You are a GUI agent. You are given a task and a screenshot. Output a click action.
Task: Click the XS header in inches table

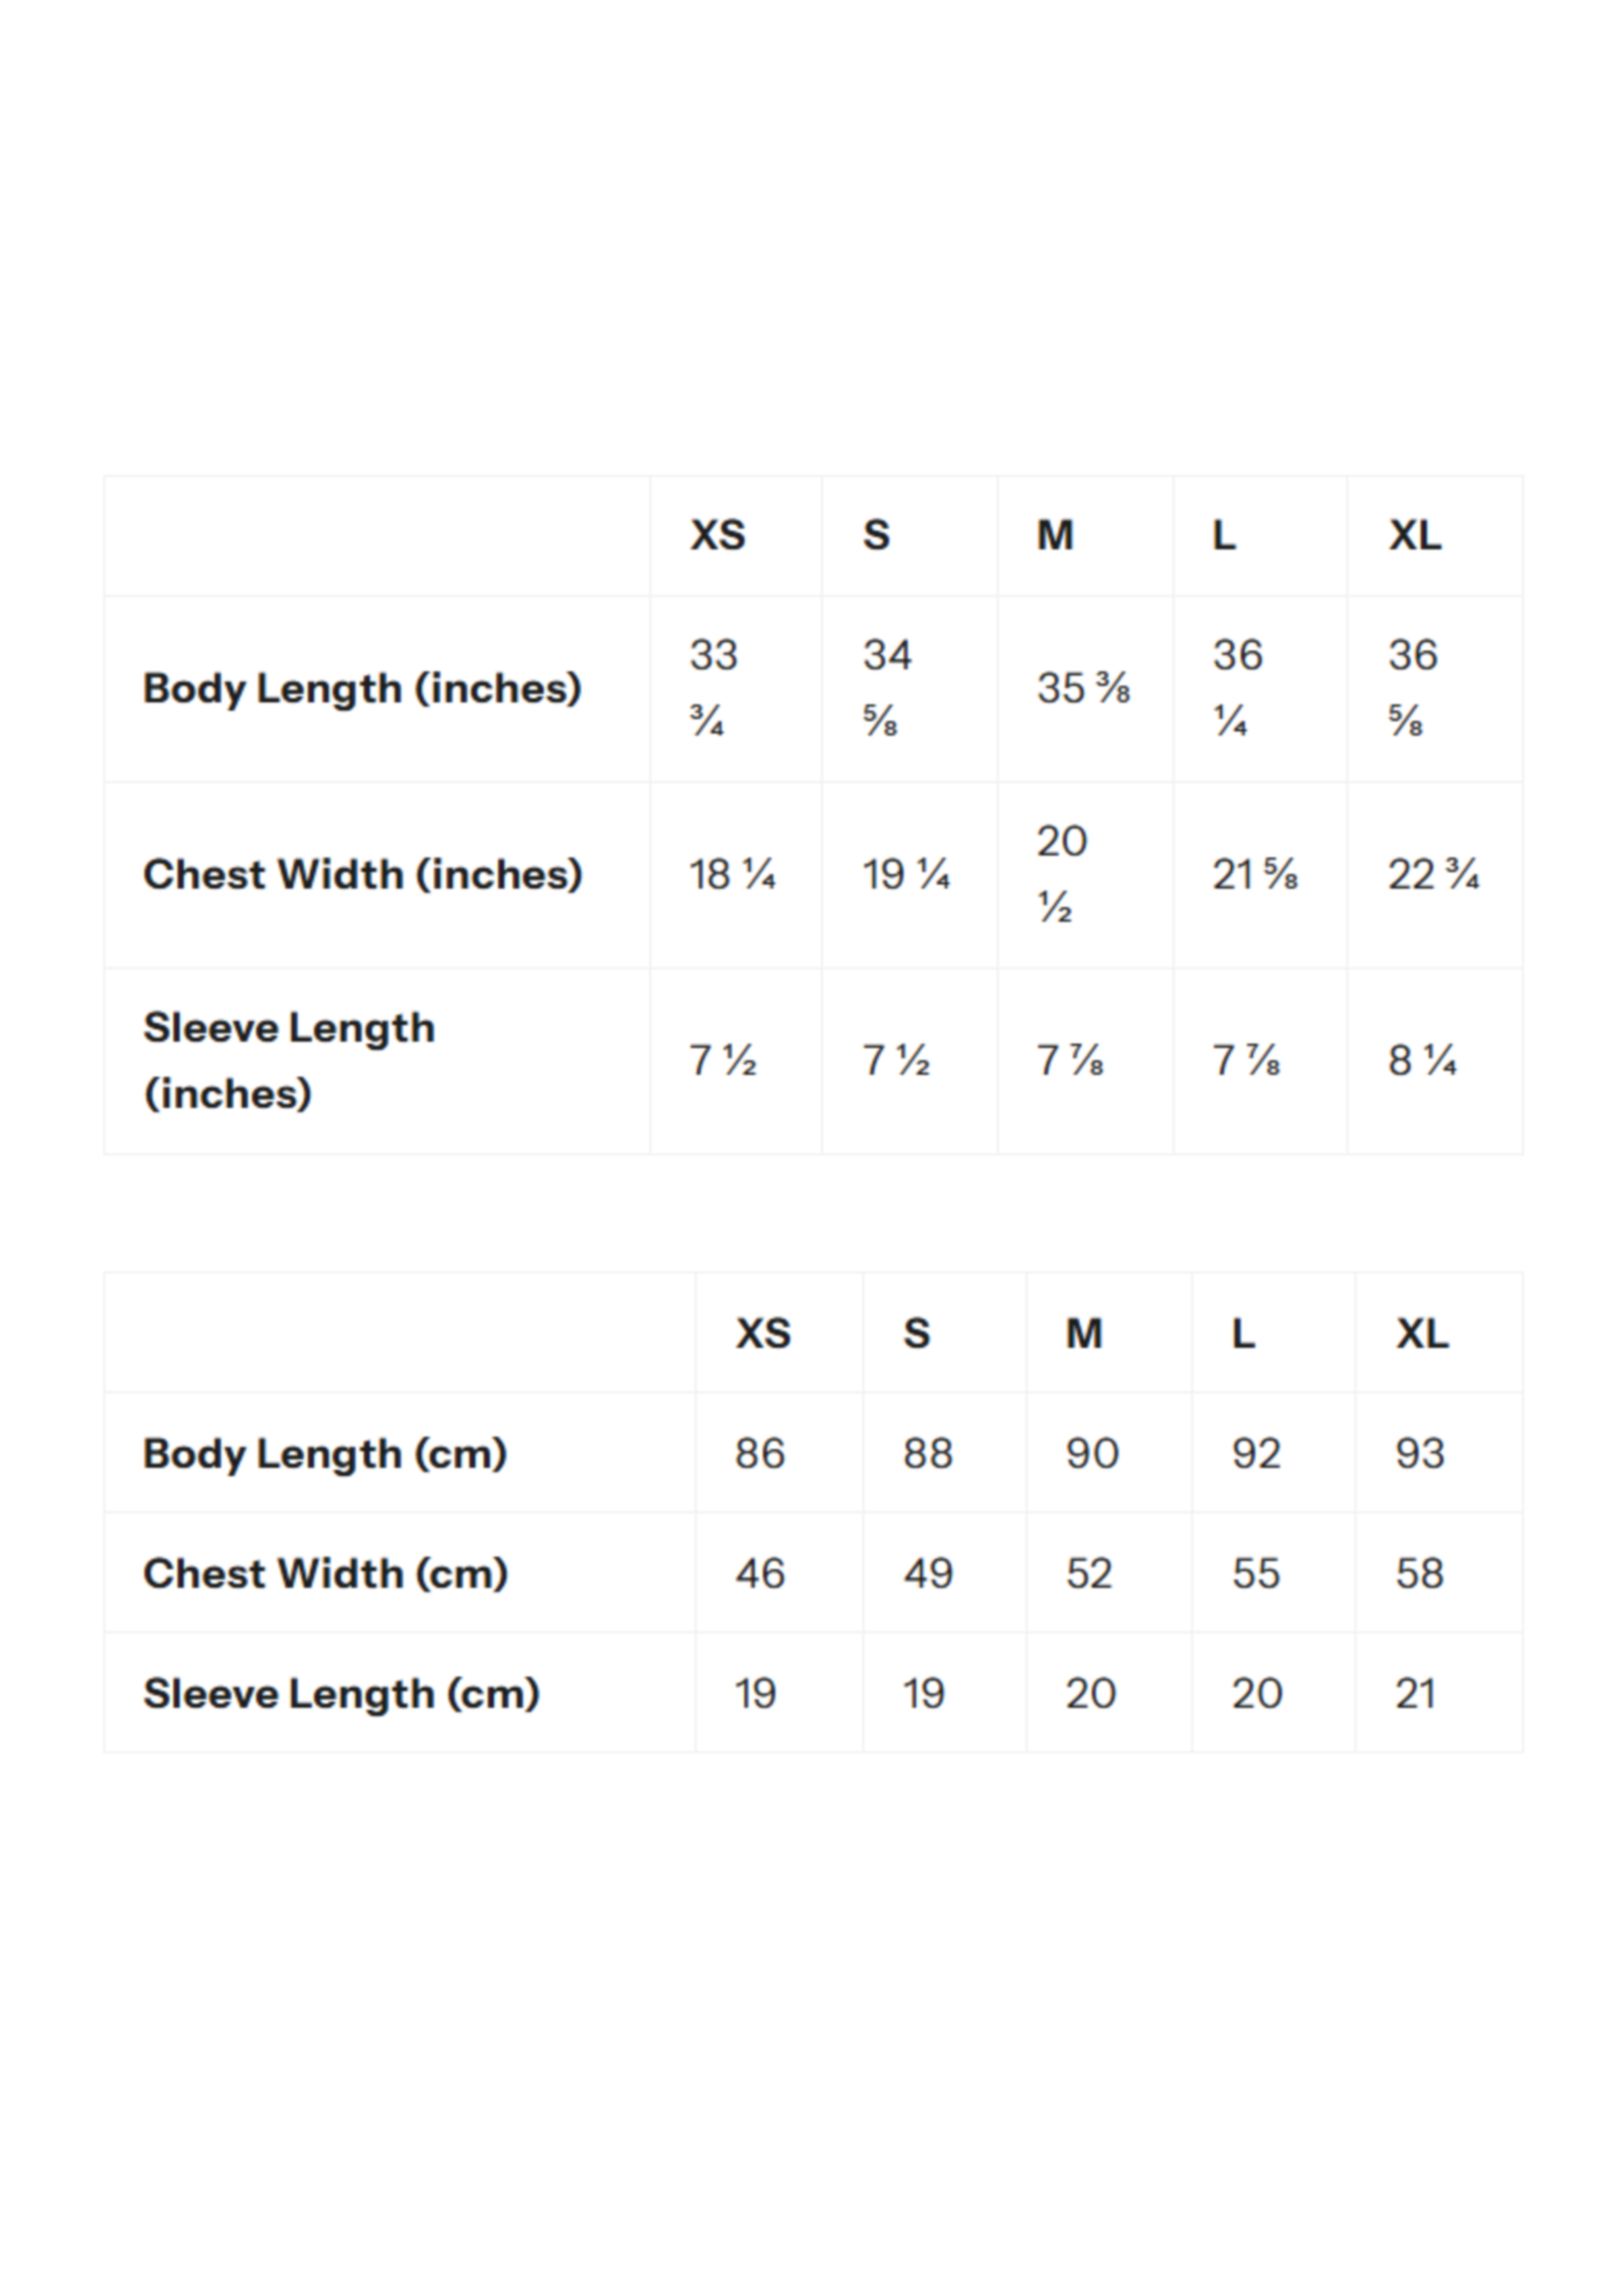pyautogui.click(x=717, y=535)
